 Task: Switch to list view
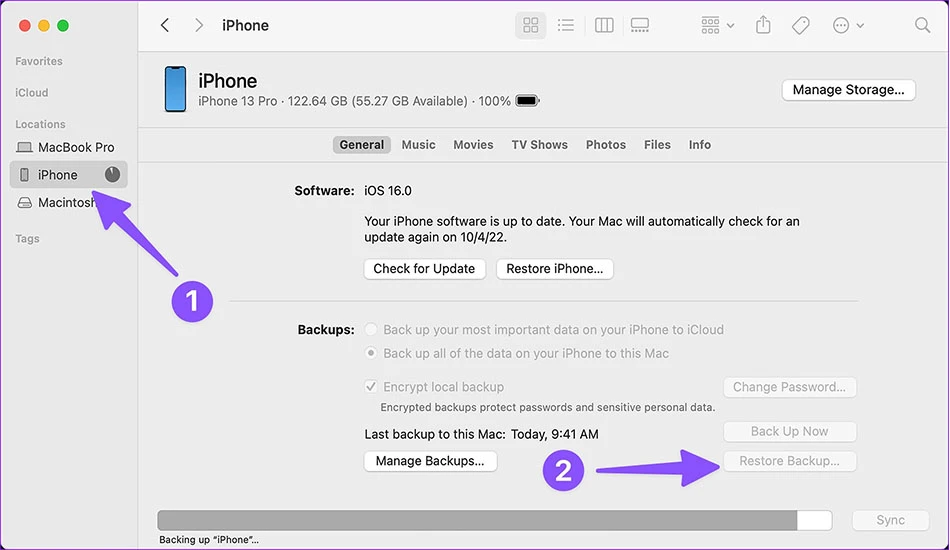(566, 25)
